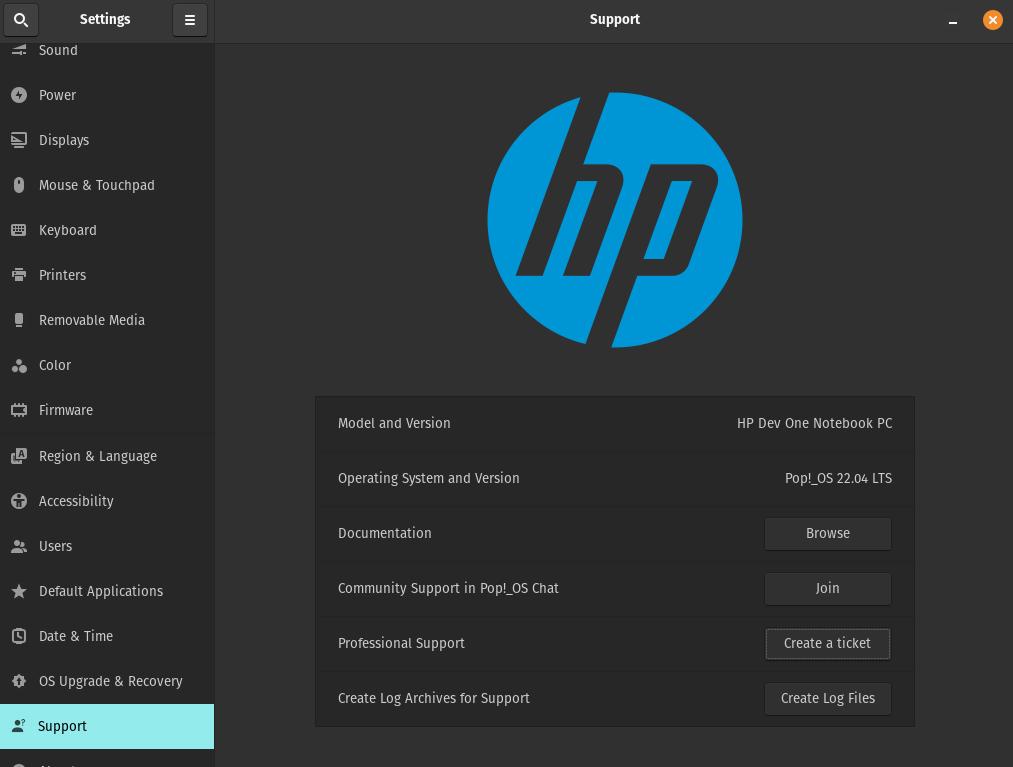
Task: Click the Accessibility person icon
Action: pos(19,501)
